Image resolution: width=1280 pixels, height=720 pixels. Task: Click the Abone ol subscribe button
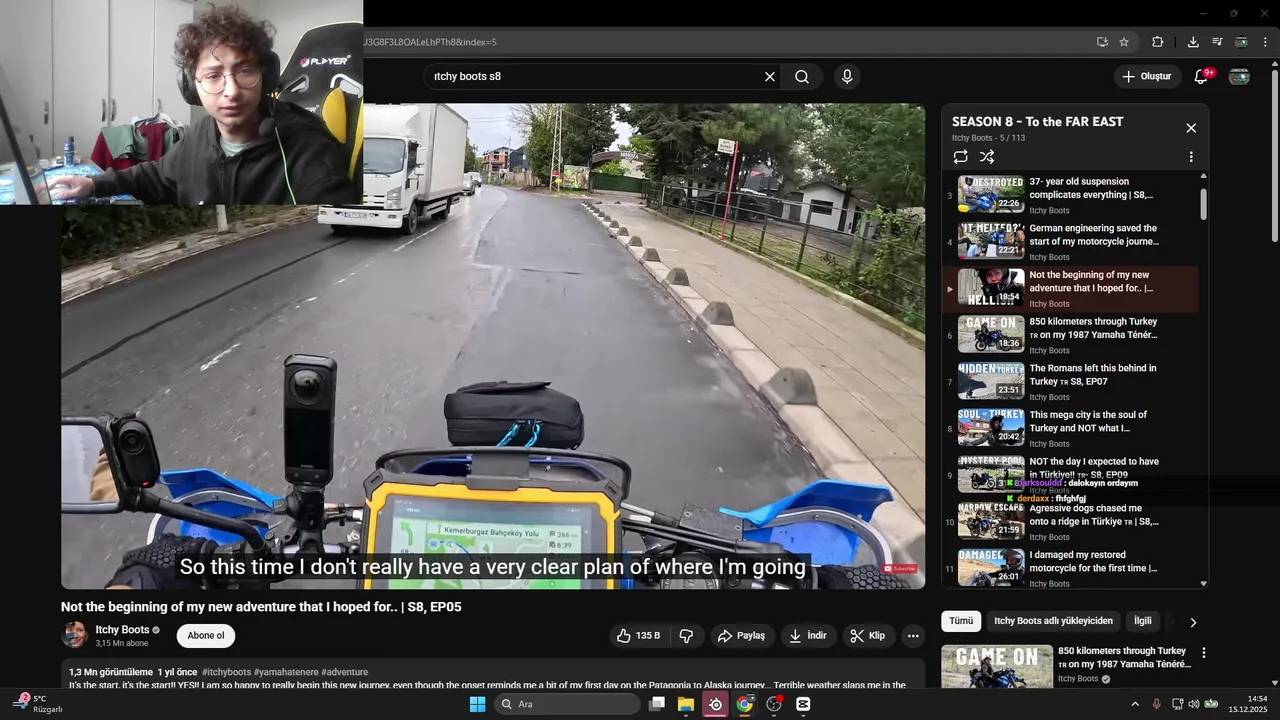coord(206,636)
